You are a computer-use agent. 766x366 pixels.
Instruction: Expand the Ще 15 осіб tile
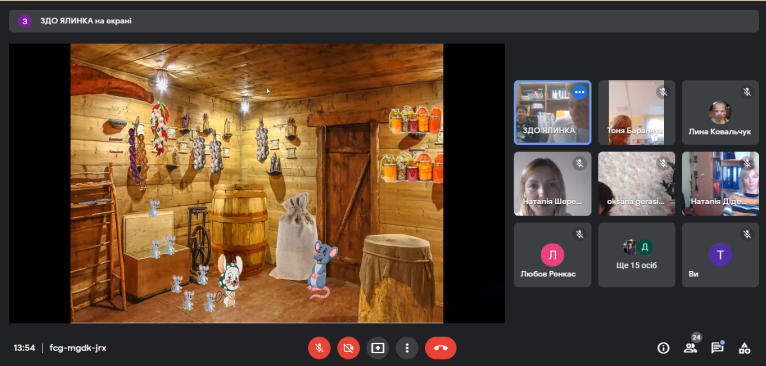coord(637,255)
